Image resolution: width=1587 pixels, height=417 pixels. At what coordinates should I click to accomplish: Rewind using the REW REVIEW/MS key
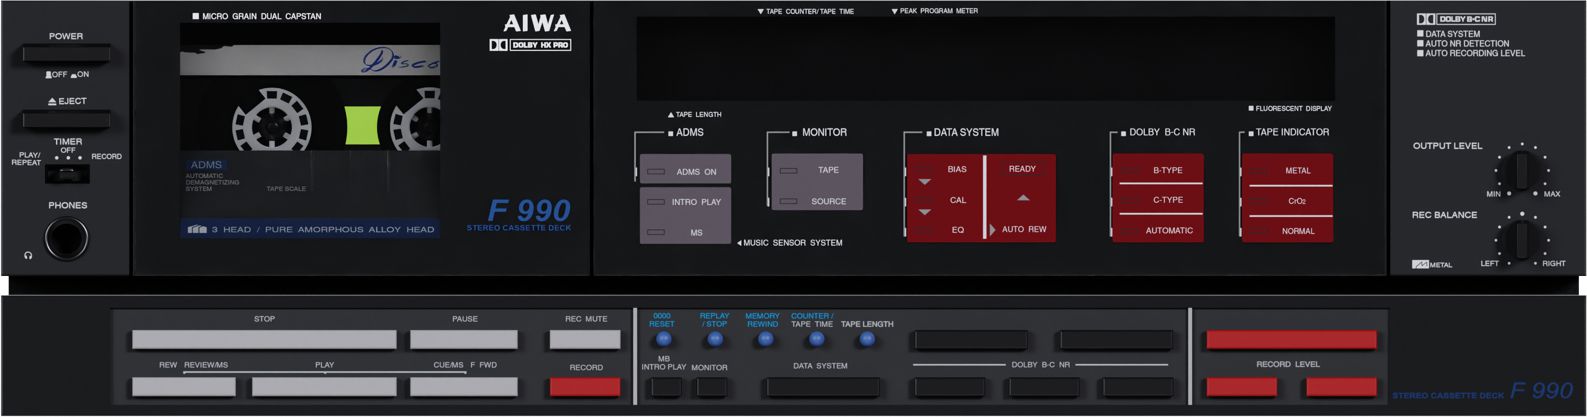pos(183,386)
